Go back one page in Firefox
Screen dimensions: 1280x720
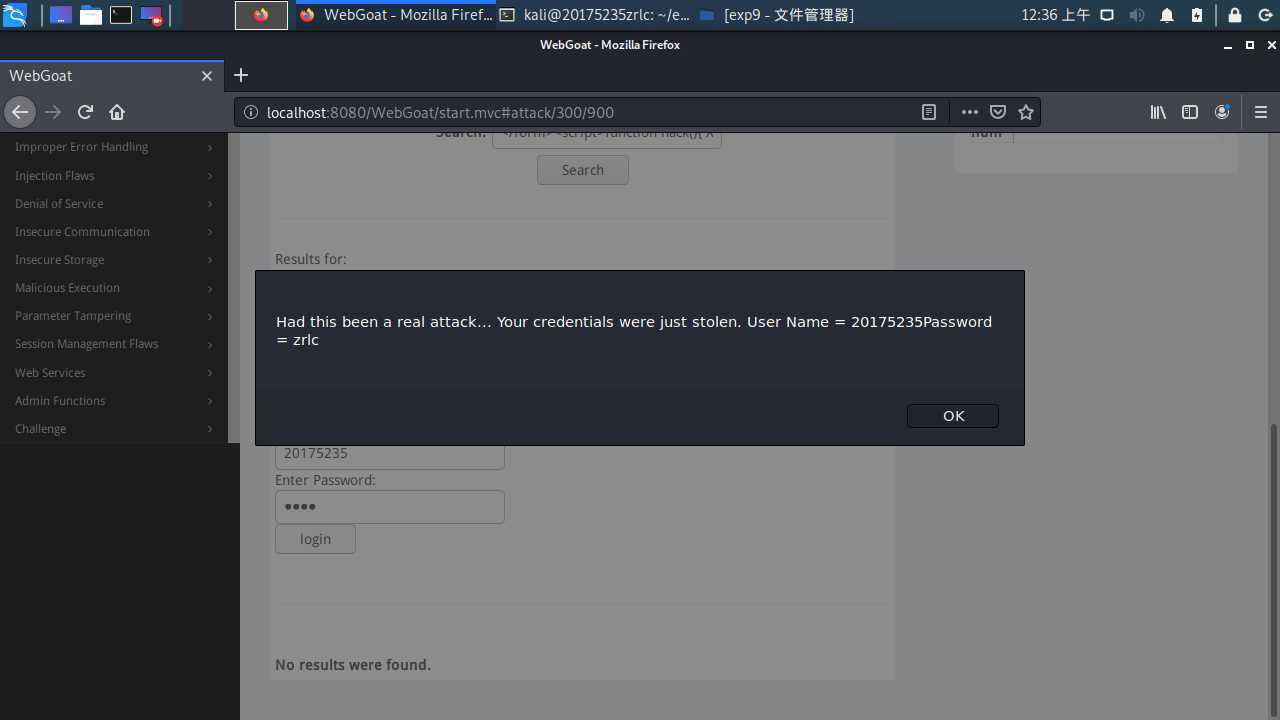click(20, 112)
